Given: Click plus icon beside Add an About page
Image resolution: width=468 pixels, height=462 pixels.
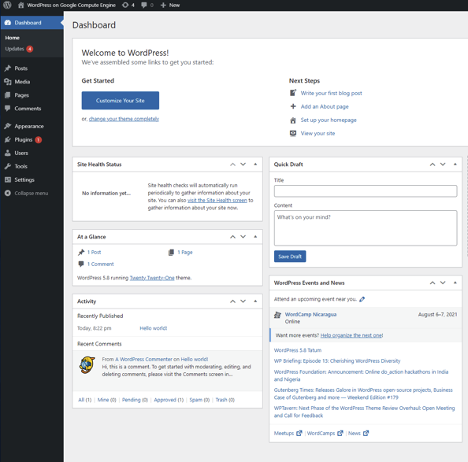Looking at the screenshot, I should [293, 106].
